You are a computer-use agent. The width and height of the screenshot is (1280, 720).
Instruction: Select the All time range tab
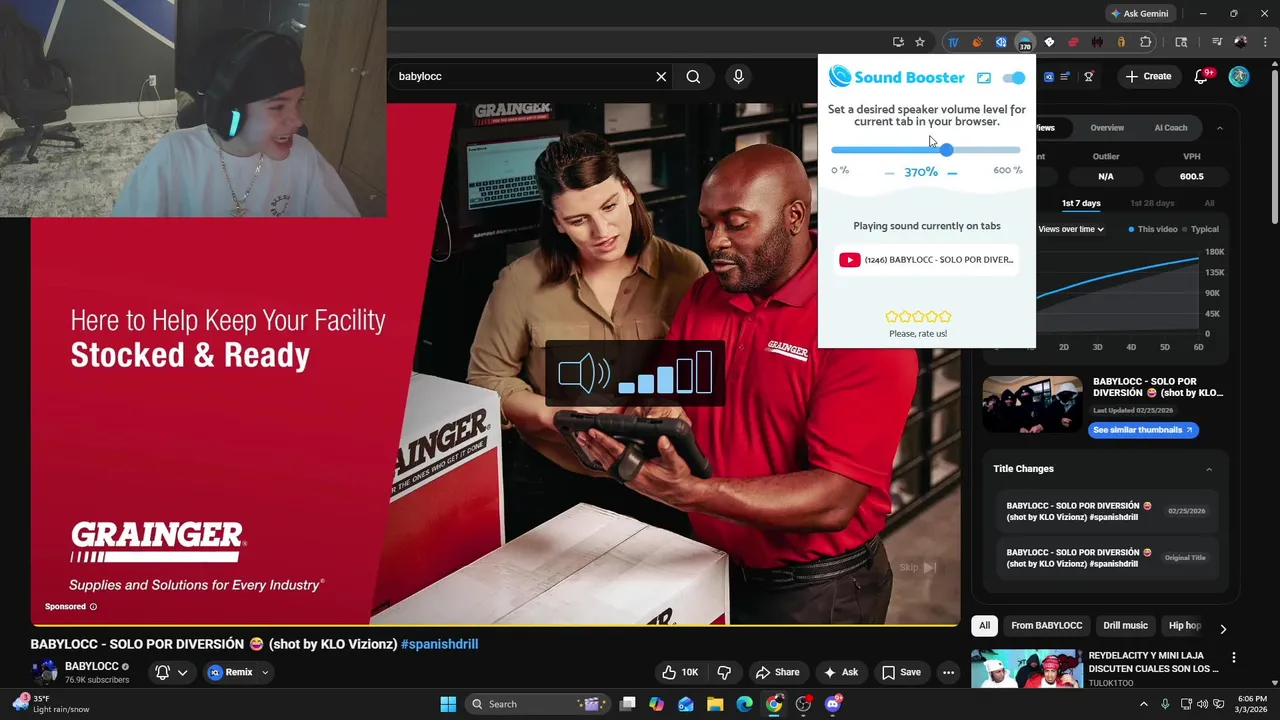[x=1209, y=203]
